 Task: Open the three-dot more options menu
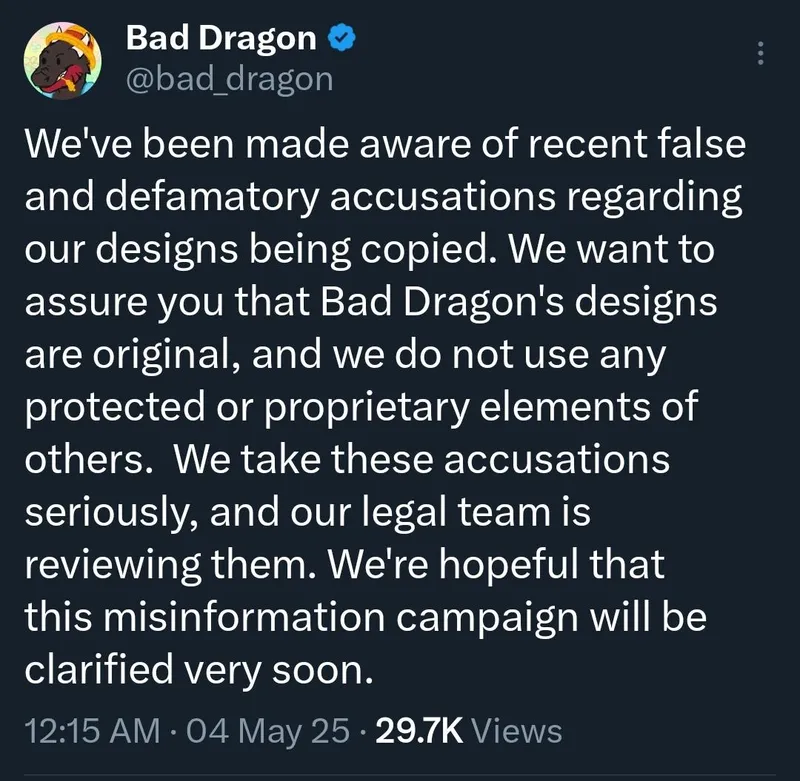pos(760,53)
